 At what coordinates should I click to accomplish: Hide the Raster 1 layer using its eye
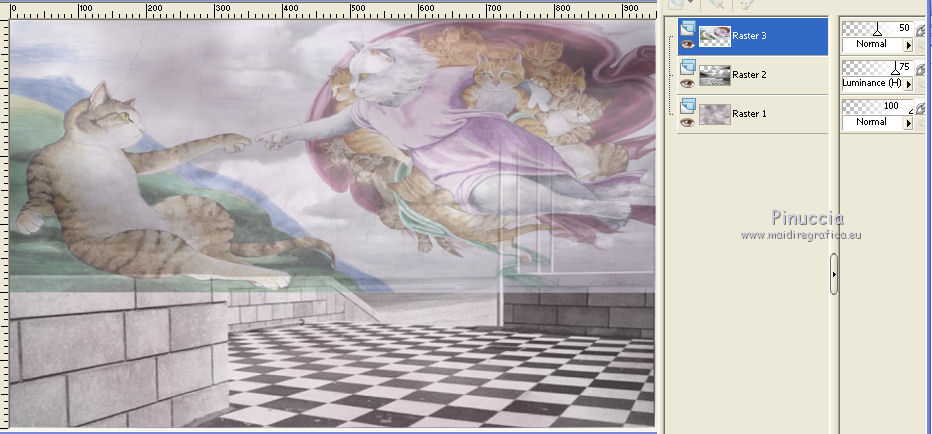pyautogui.click(x=688, y=122)
